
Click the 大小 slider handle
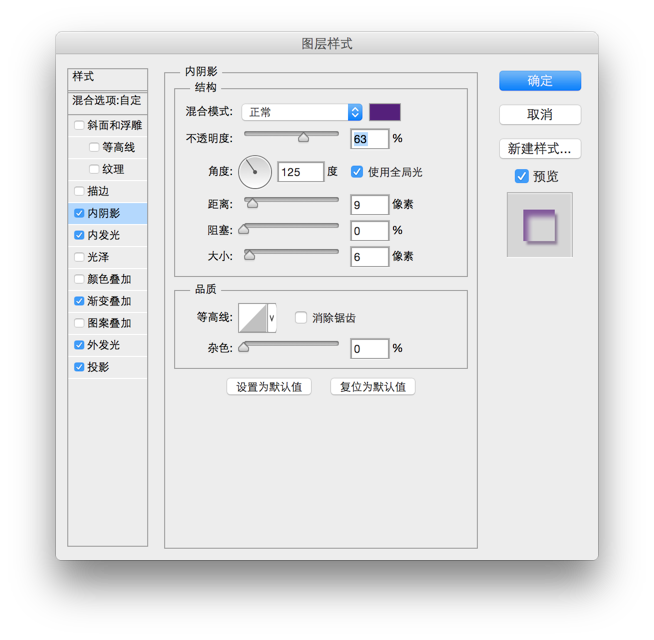[249, 255]
